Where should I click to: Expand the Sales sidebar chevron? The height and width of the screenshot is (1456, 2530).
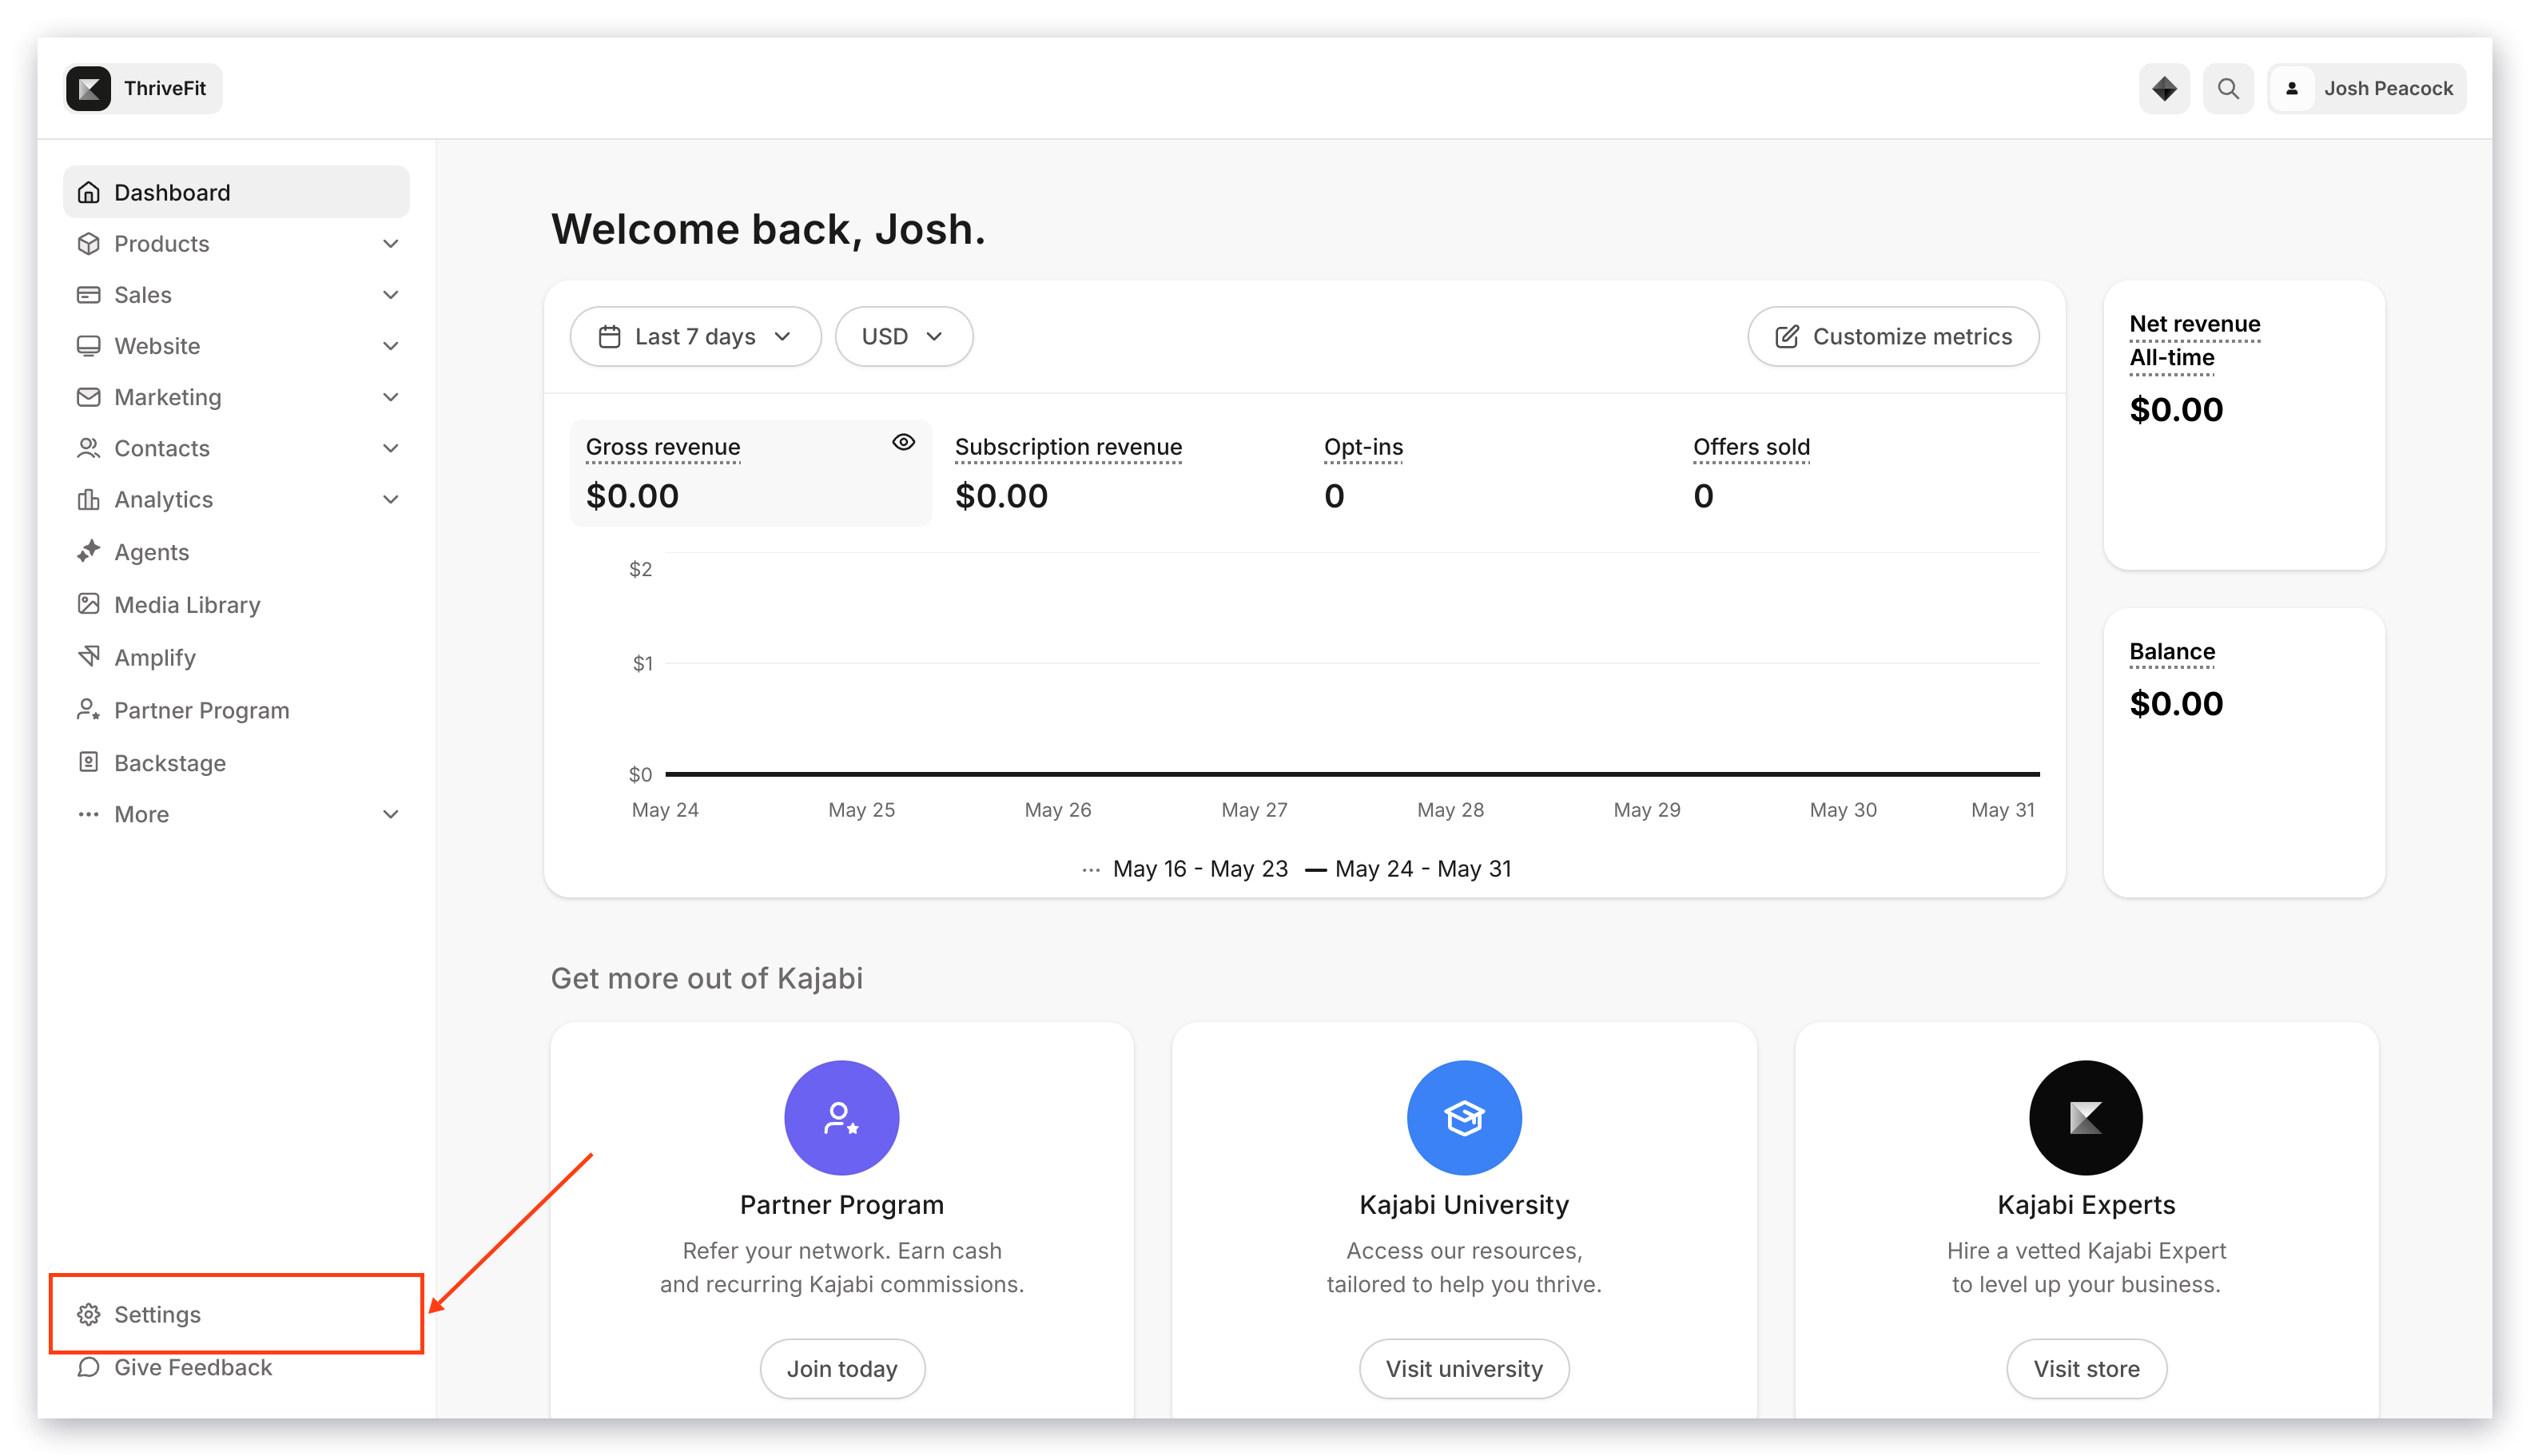[390, 294]
